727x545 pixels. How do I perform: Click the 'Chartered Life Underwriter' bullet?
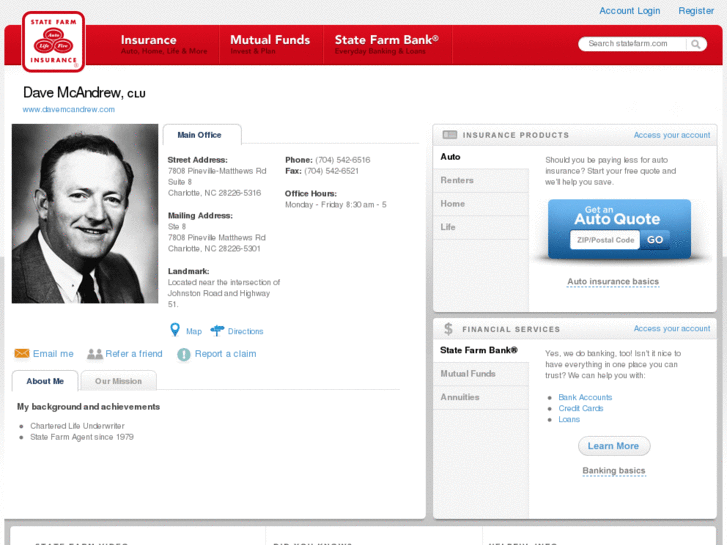point(77,426)
